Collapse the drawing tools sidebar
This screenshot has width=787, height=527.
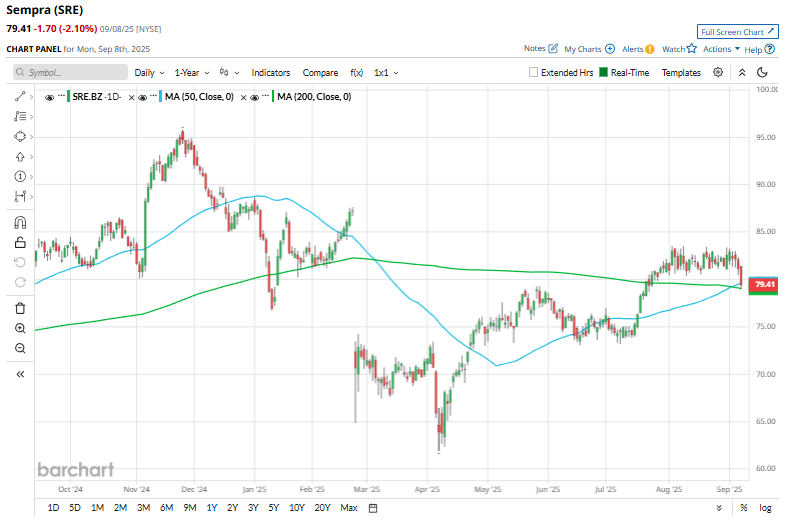coord(20,374)
